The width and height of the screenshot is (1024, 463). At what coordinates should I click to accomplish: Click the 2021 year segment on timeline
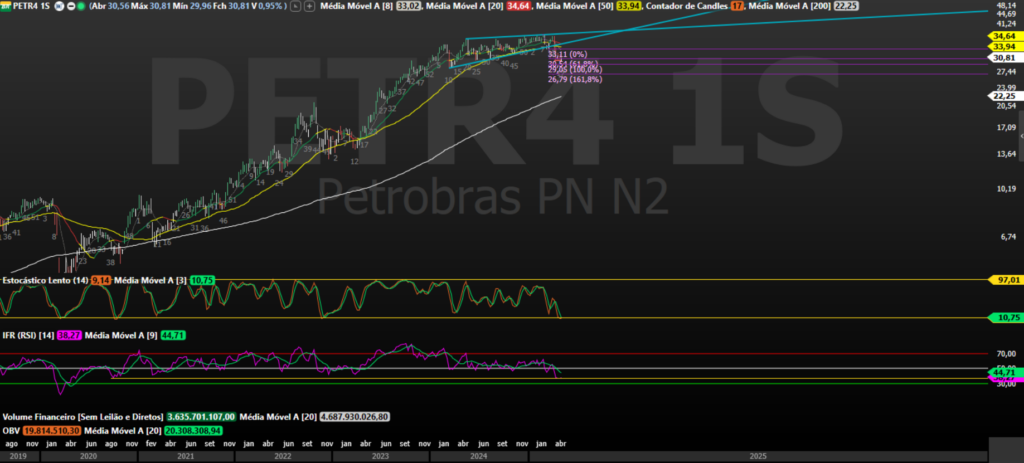[x=186, y=456]
